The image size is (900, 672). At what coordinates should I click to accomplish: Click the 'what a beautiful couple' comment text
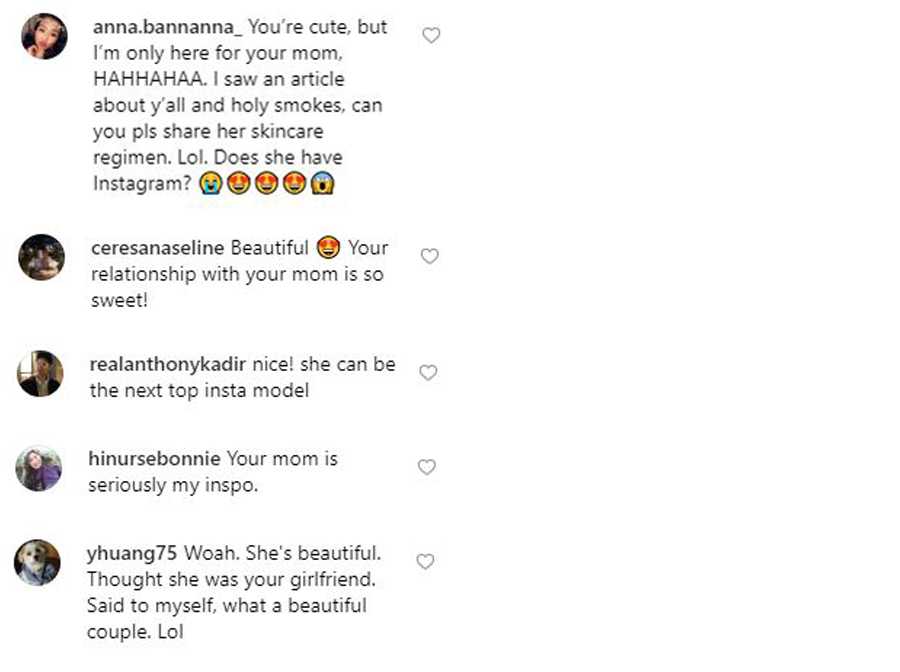point(226,606)
